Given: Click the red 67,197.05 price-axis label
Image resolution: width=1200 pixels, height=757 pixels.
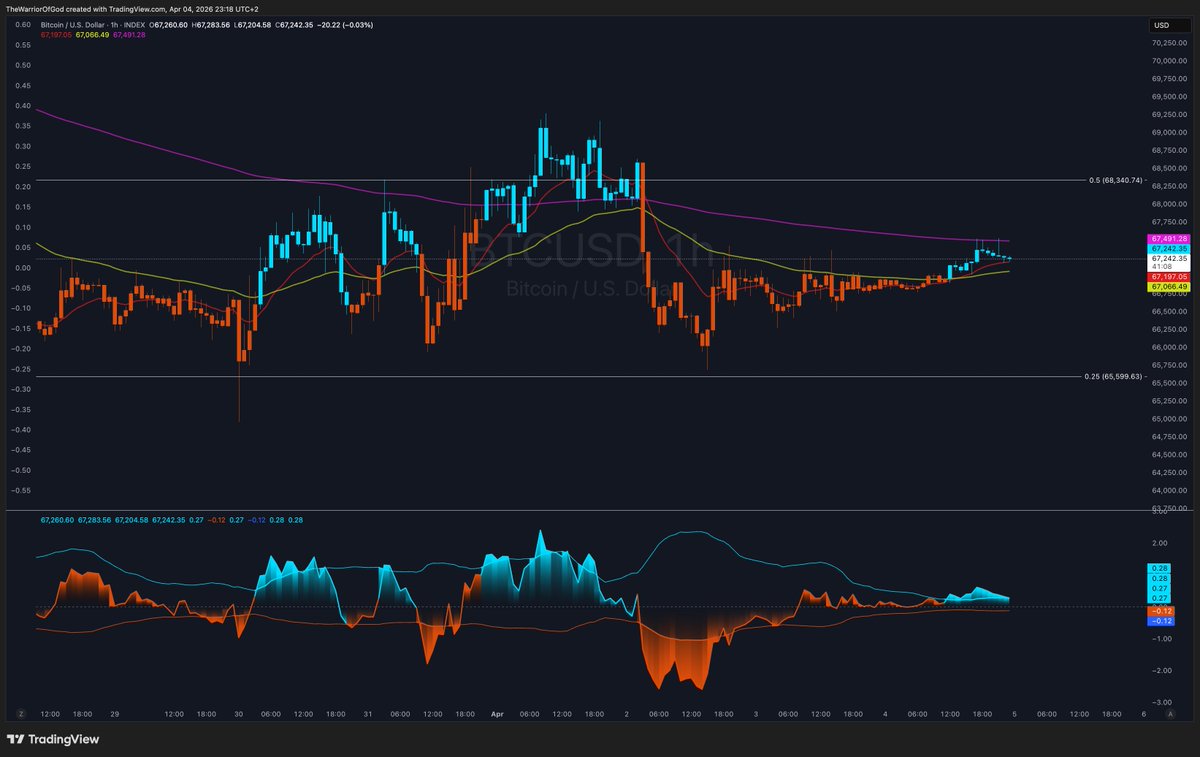Looking at the screenshot, I should (1167, 276).
